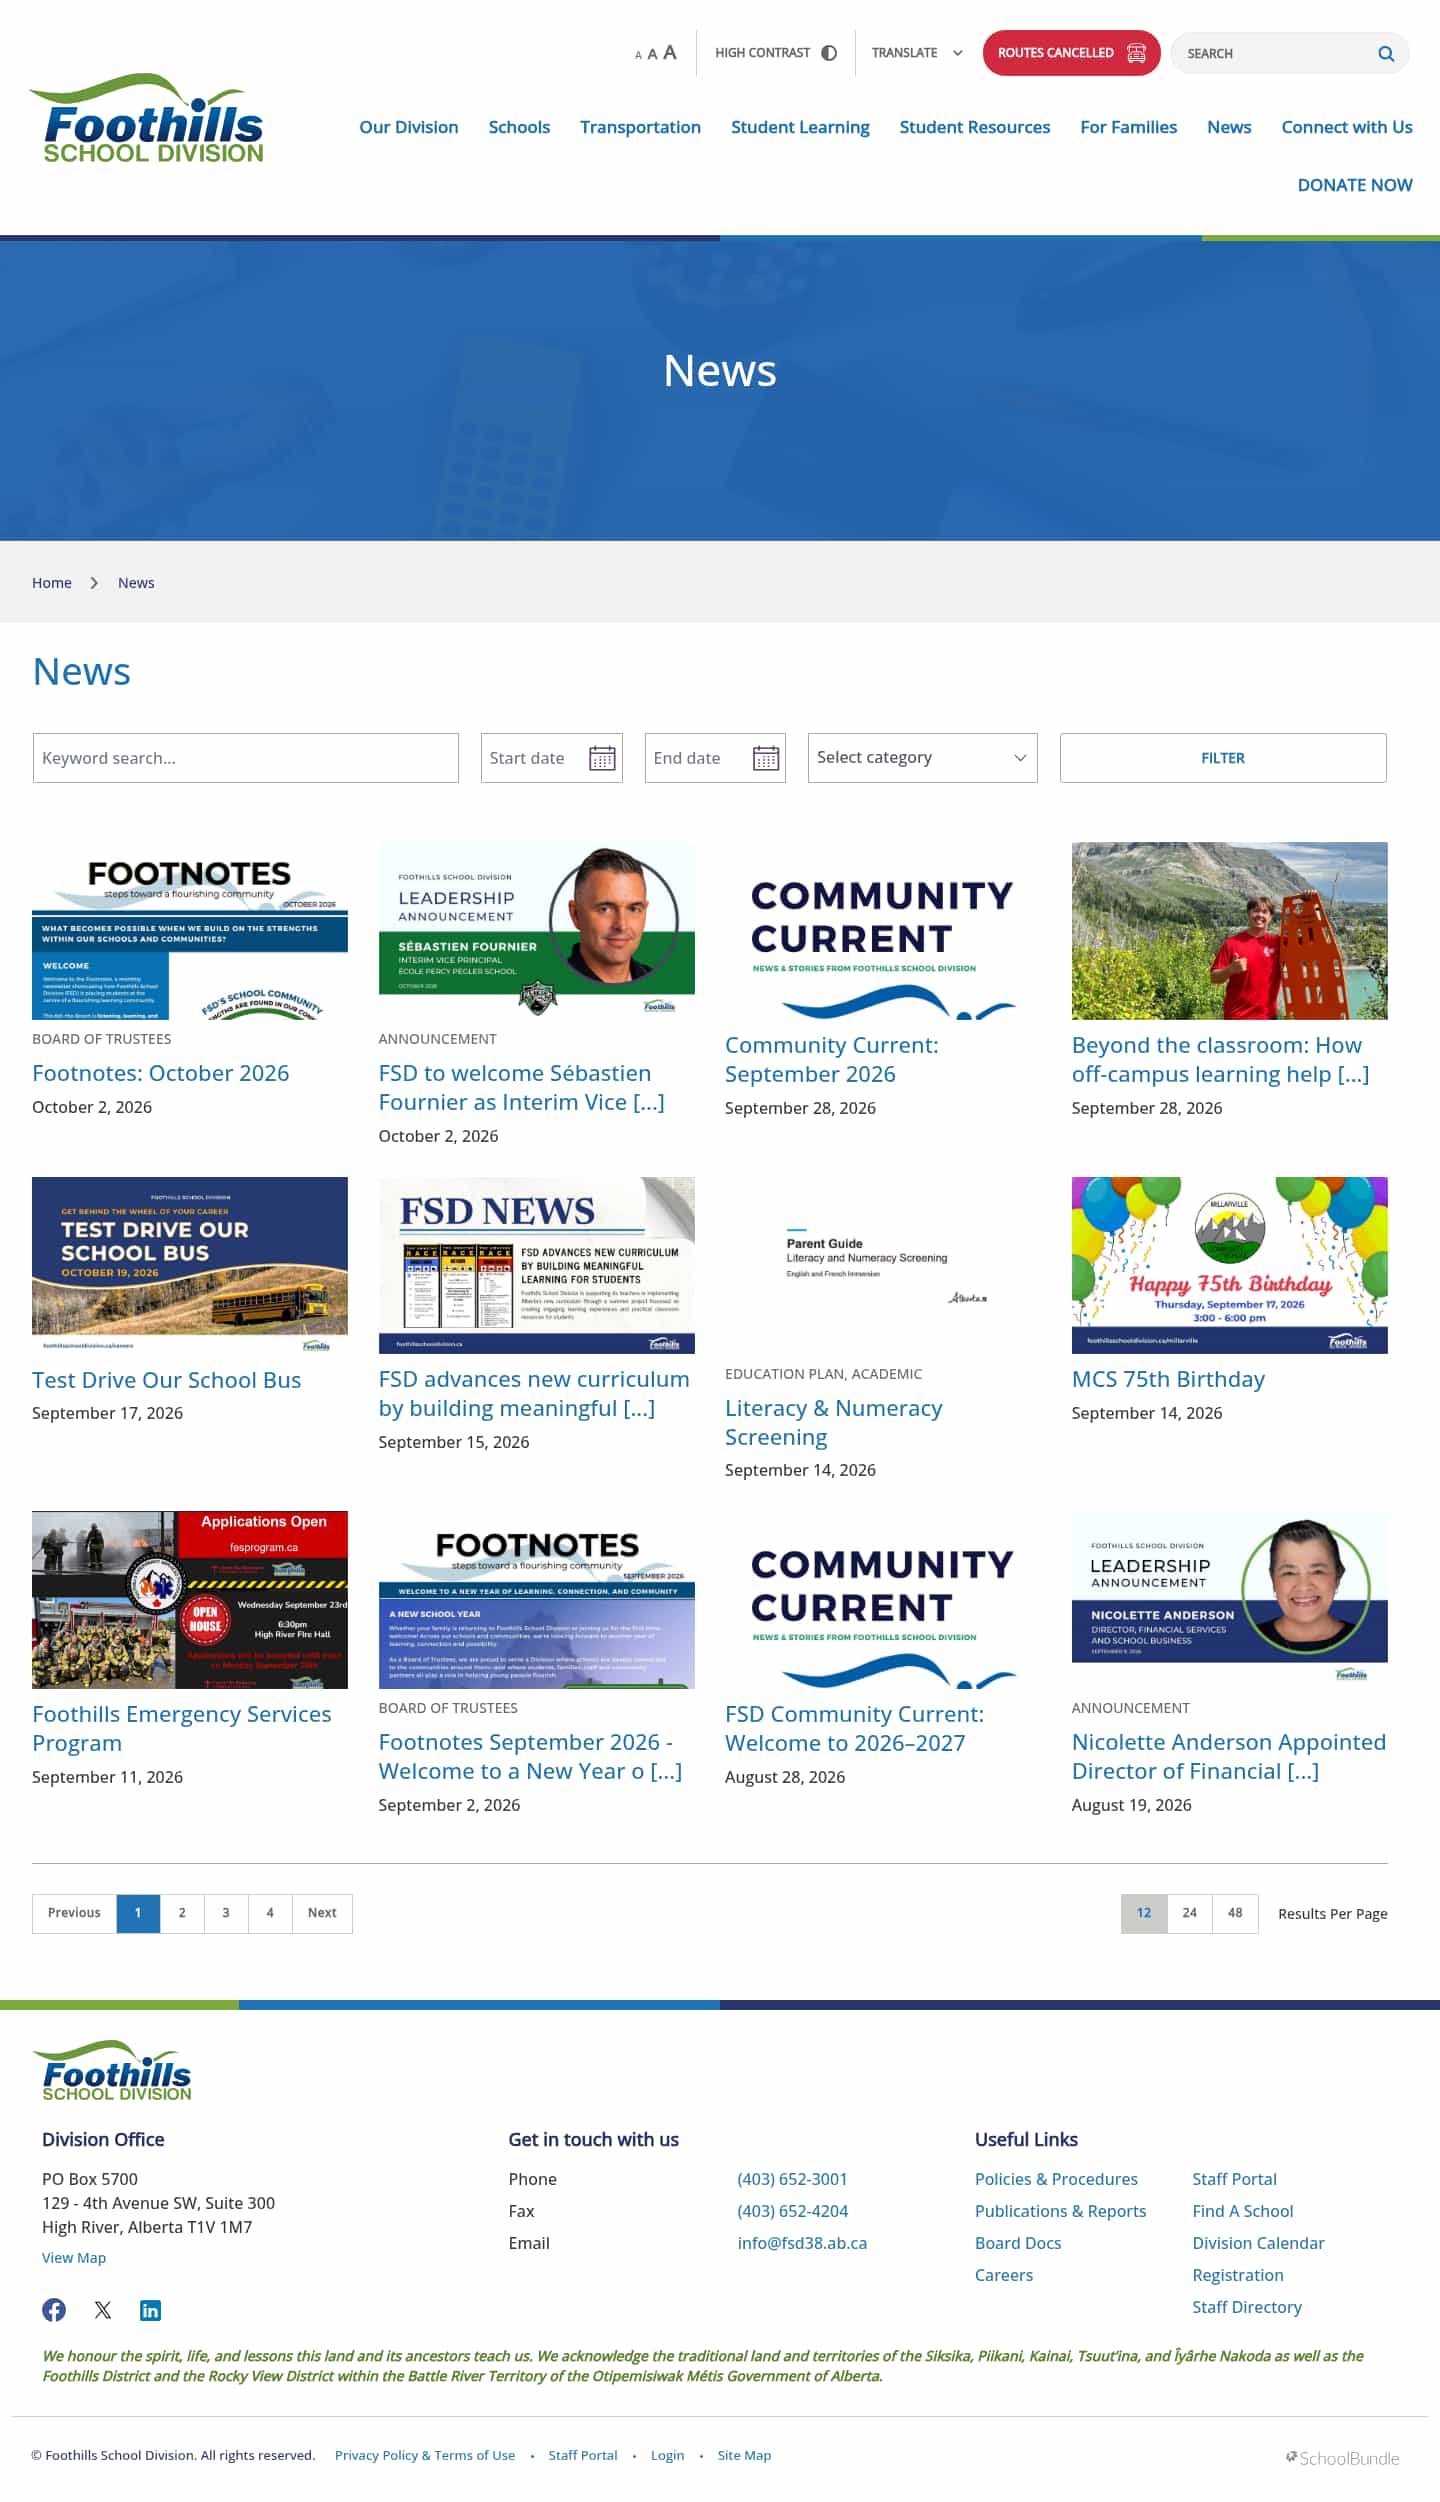This screenshot has height=2502, width=1440.
Task: Toggle High Contrast mode
Action: pos(776,53)
